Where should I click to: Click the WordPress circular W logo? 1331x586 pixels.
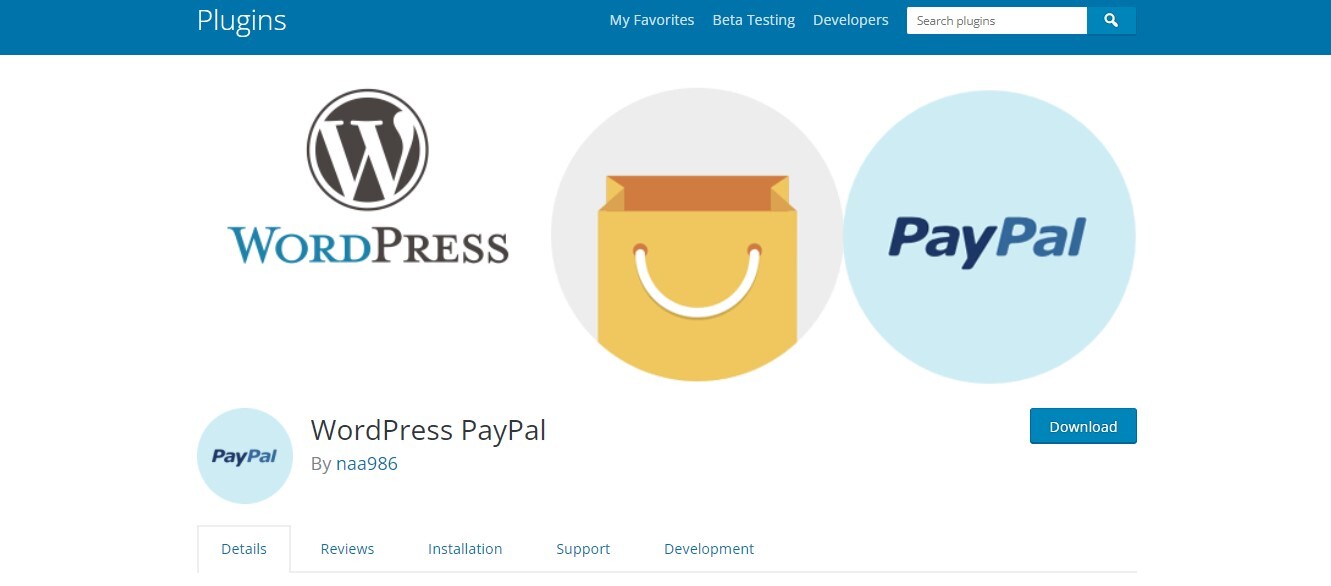[x=367, y=149]
